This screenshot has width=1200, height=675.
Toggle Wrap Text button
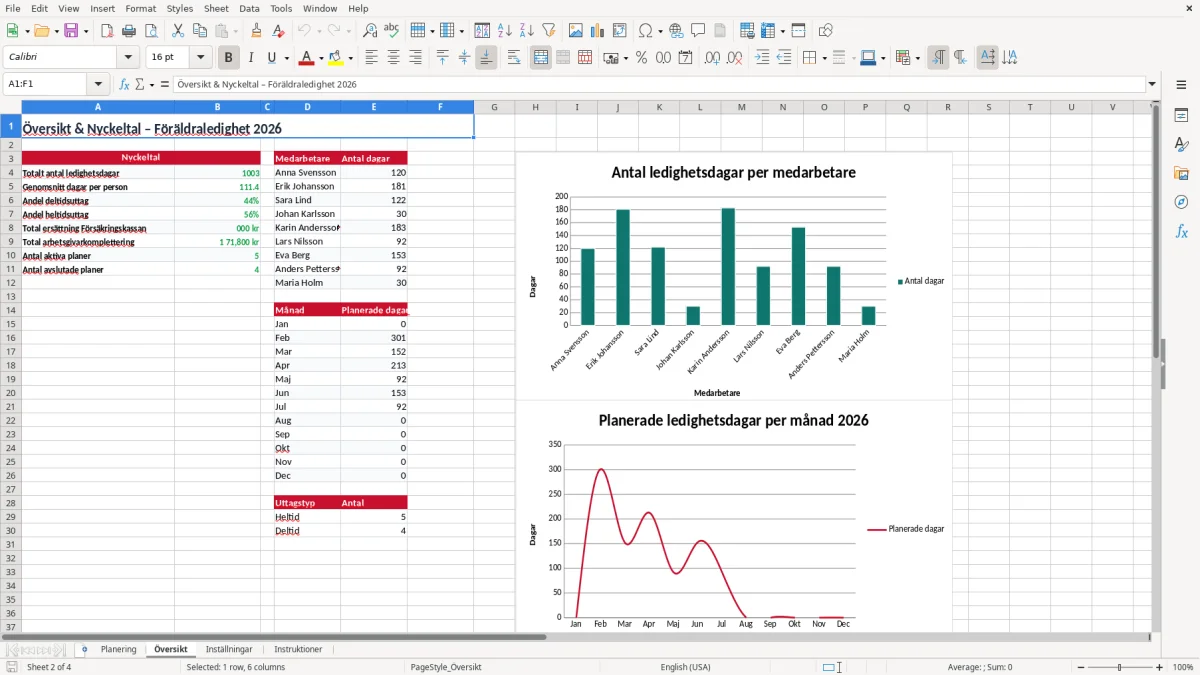pyautogui.click(x=514, y=58)
